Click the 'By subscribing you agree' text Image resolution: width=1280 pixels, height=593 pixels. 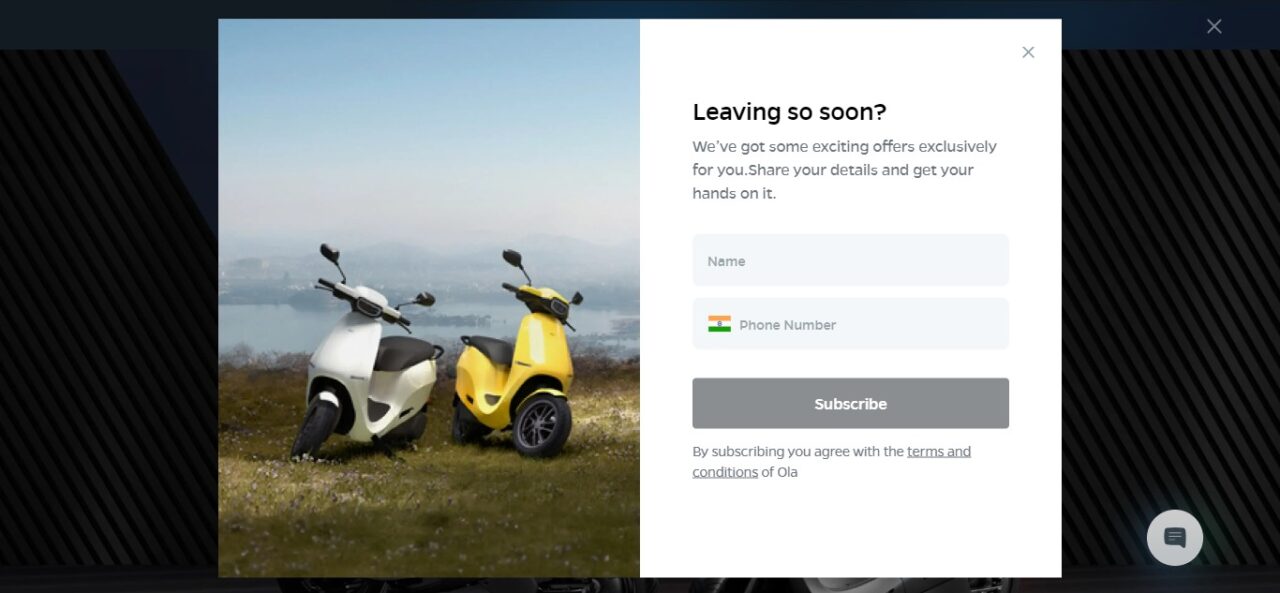pyautogui.click(x=798, y=451)
